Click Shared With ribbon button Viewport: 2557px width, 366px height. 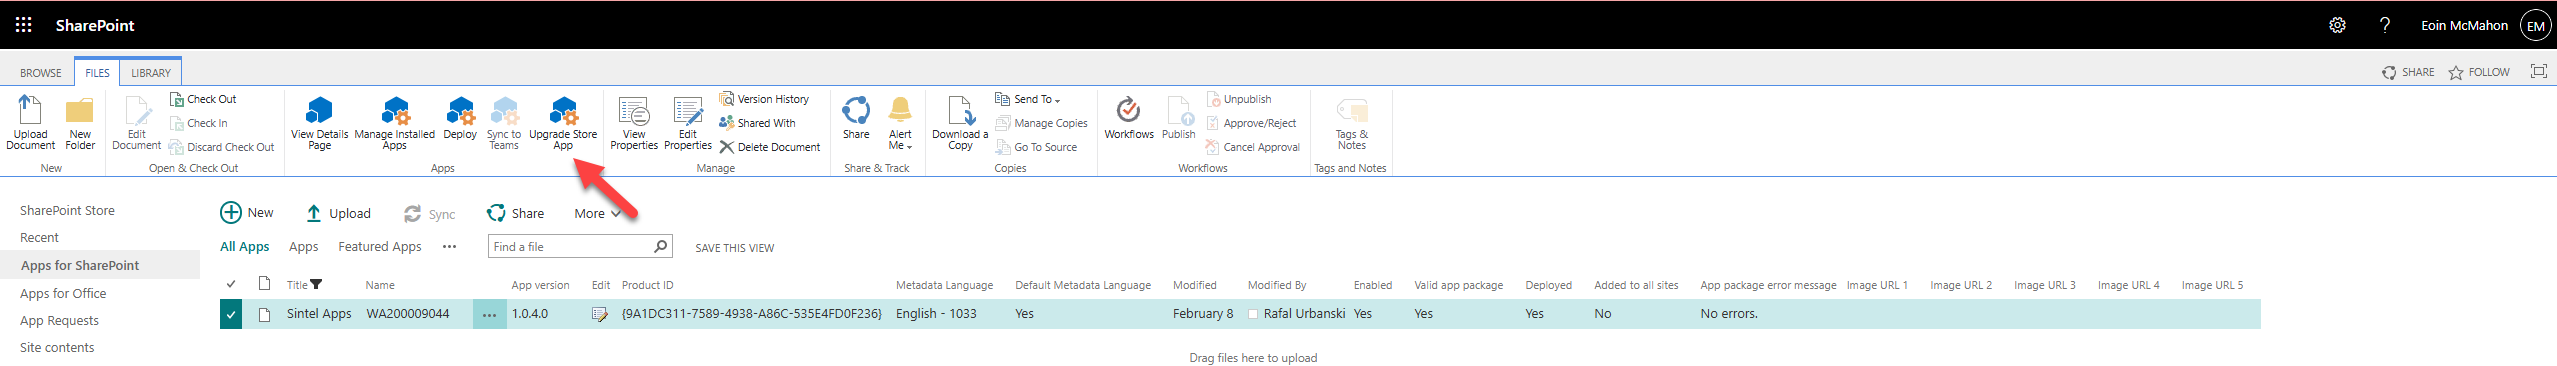(x=757, y=123)
